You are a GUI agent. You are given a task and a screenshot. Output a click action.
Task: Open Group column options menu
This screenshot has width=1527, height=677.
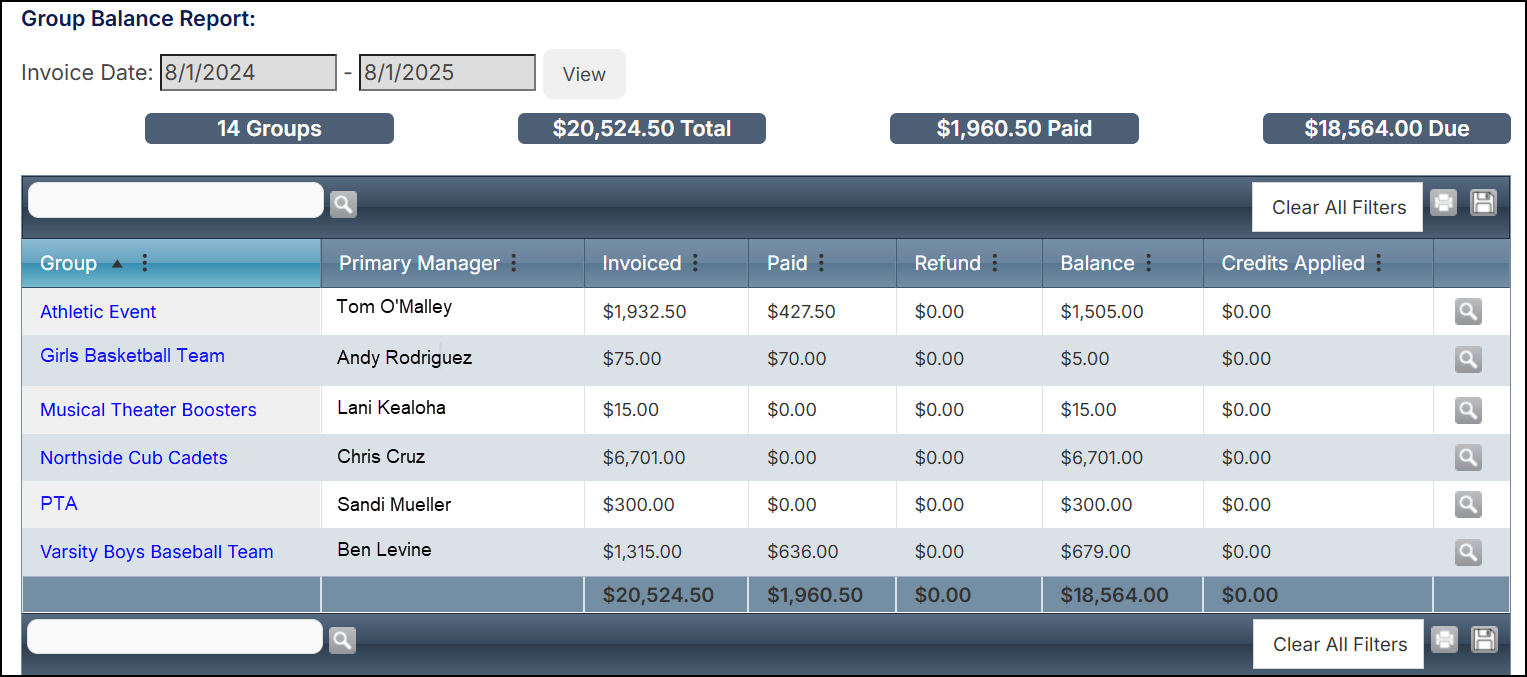coord(145,263)
